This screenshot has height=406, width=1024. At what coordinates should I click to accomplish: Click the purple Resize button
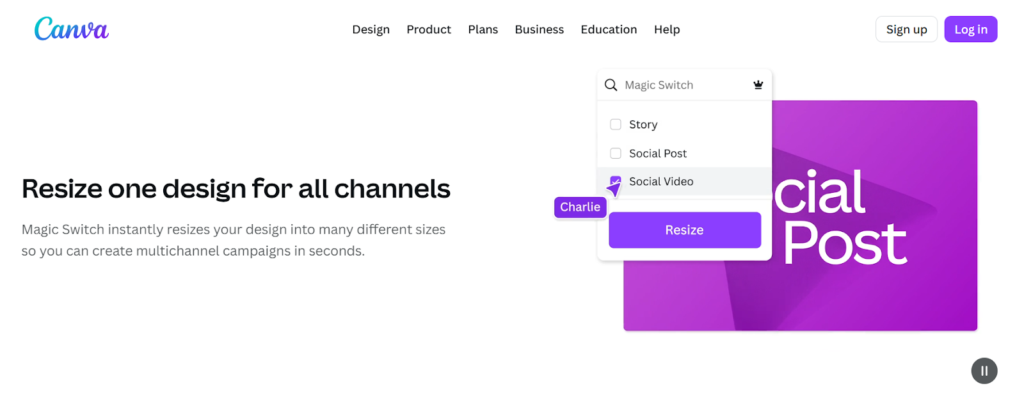684,230
